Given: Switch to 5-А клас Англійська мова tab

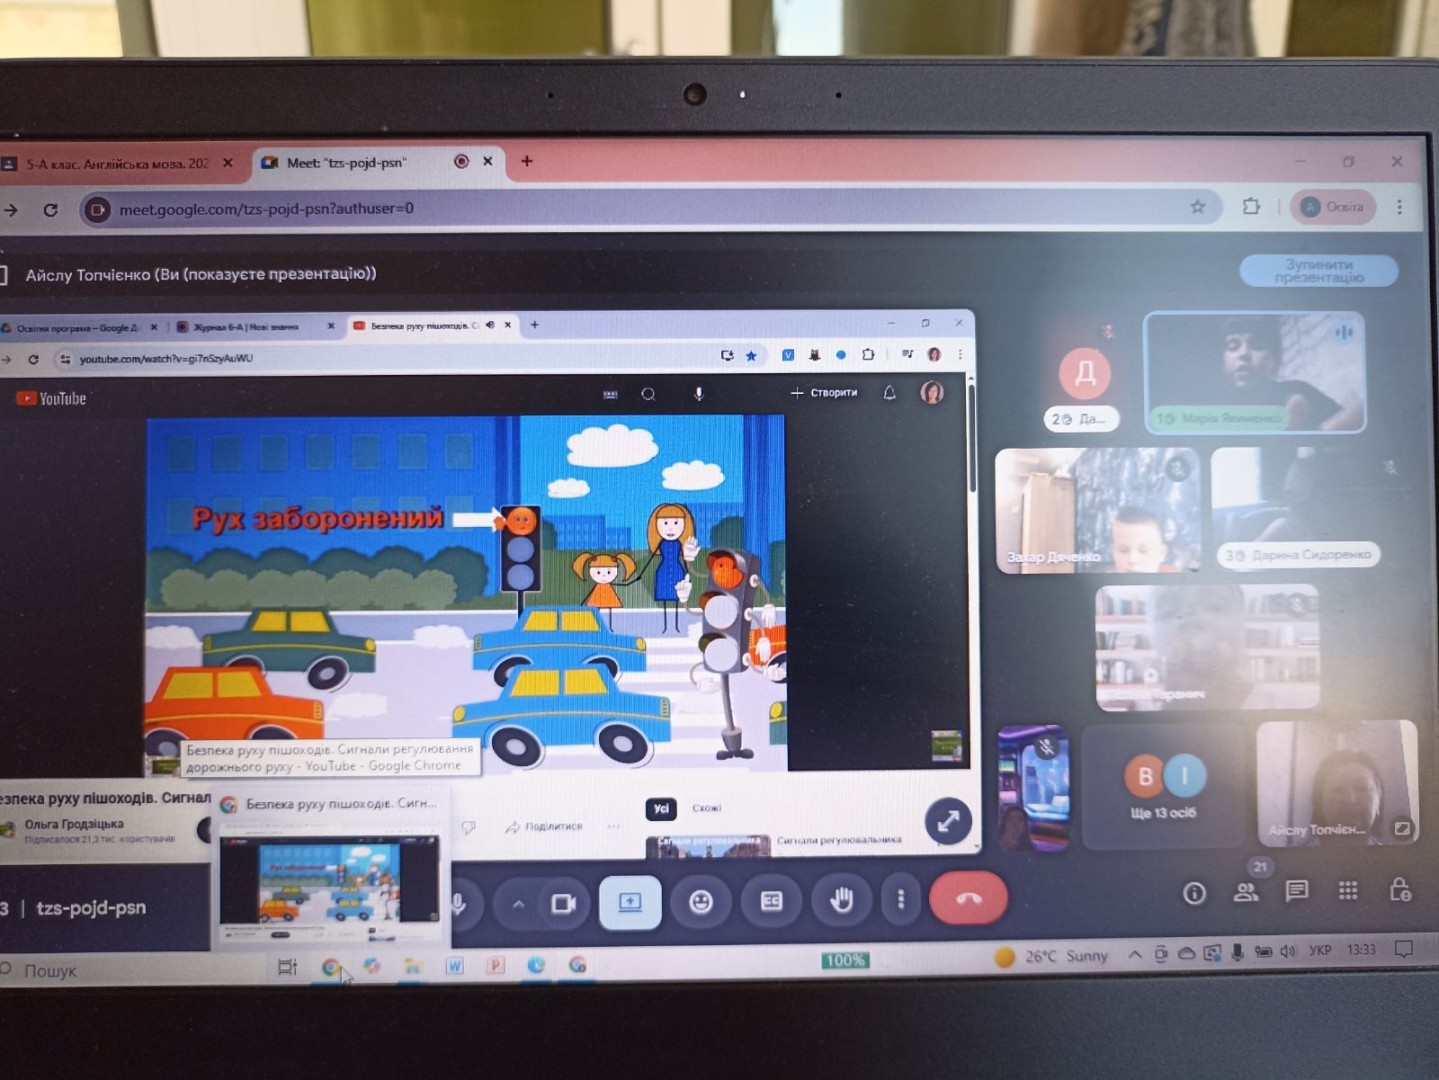Looking at the screenshot, I should [x=118, y=163].
